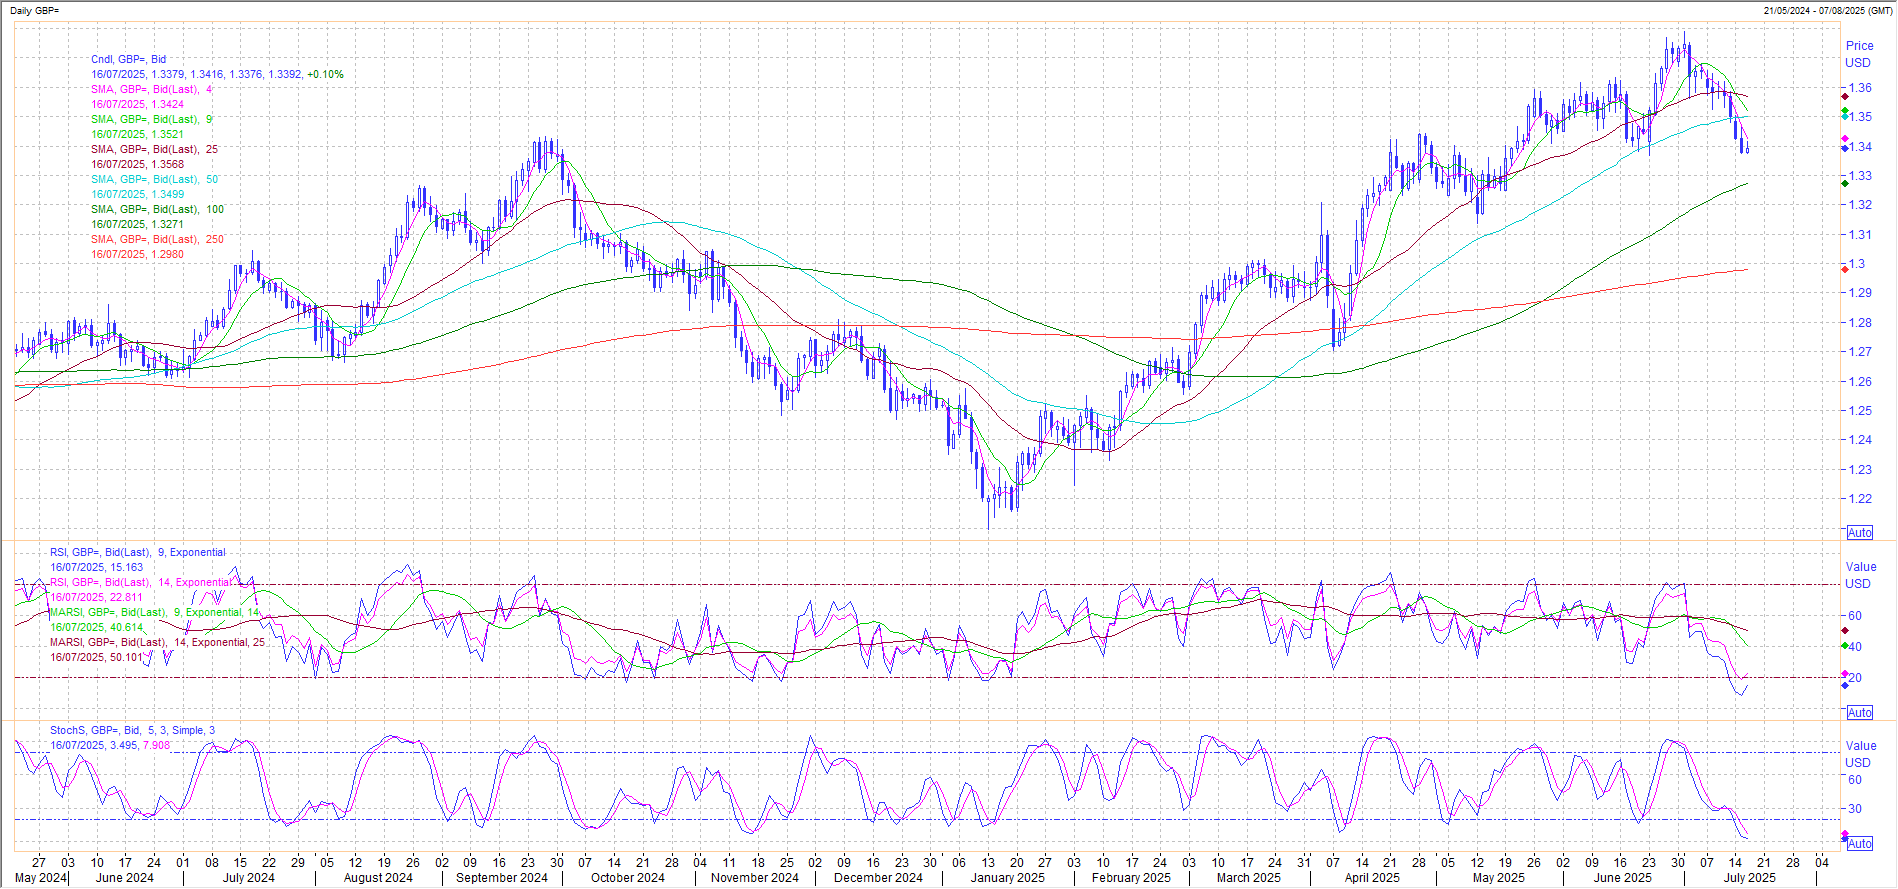Select the "SMA, GBP=, Bid(Last), 4" legend
This screenshot has height=889, width=1898.
click(x=151, y=89)
